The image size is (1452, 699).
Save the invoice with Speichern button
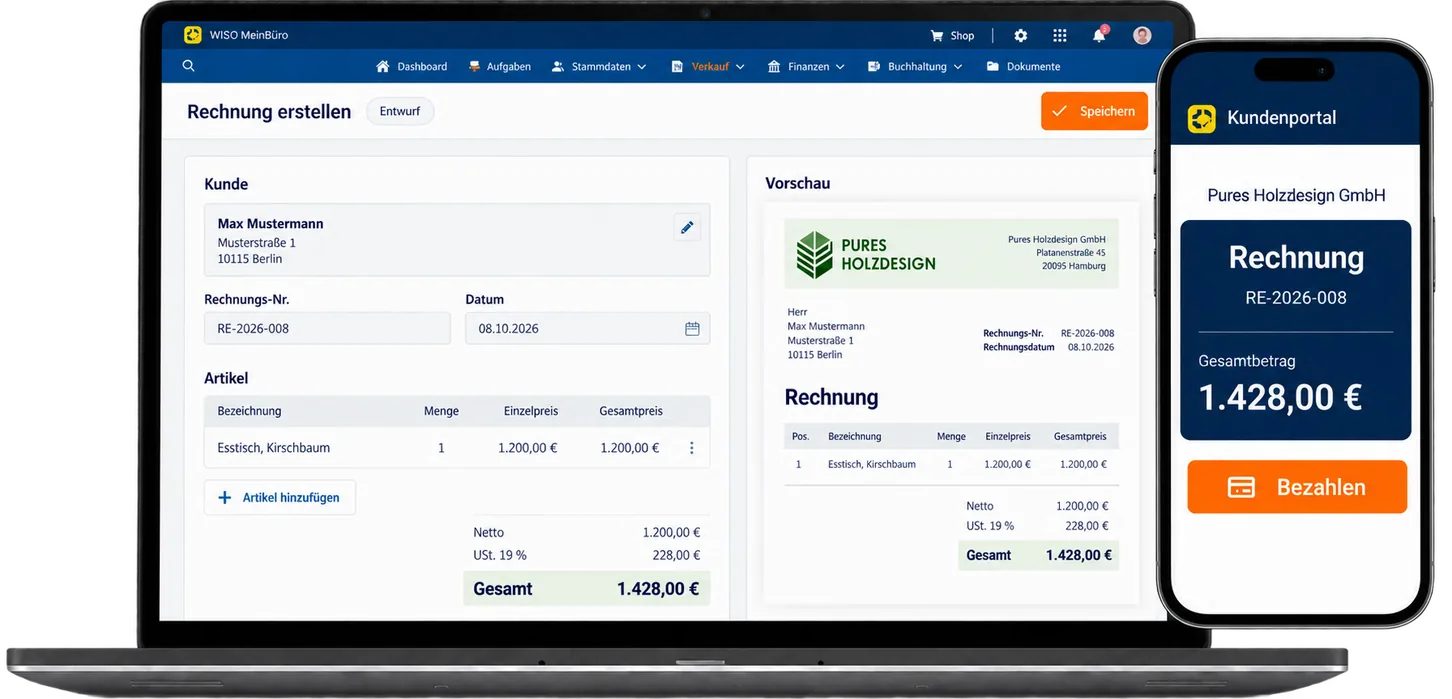(1094, 111)
